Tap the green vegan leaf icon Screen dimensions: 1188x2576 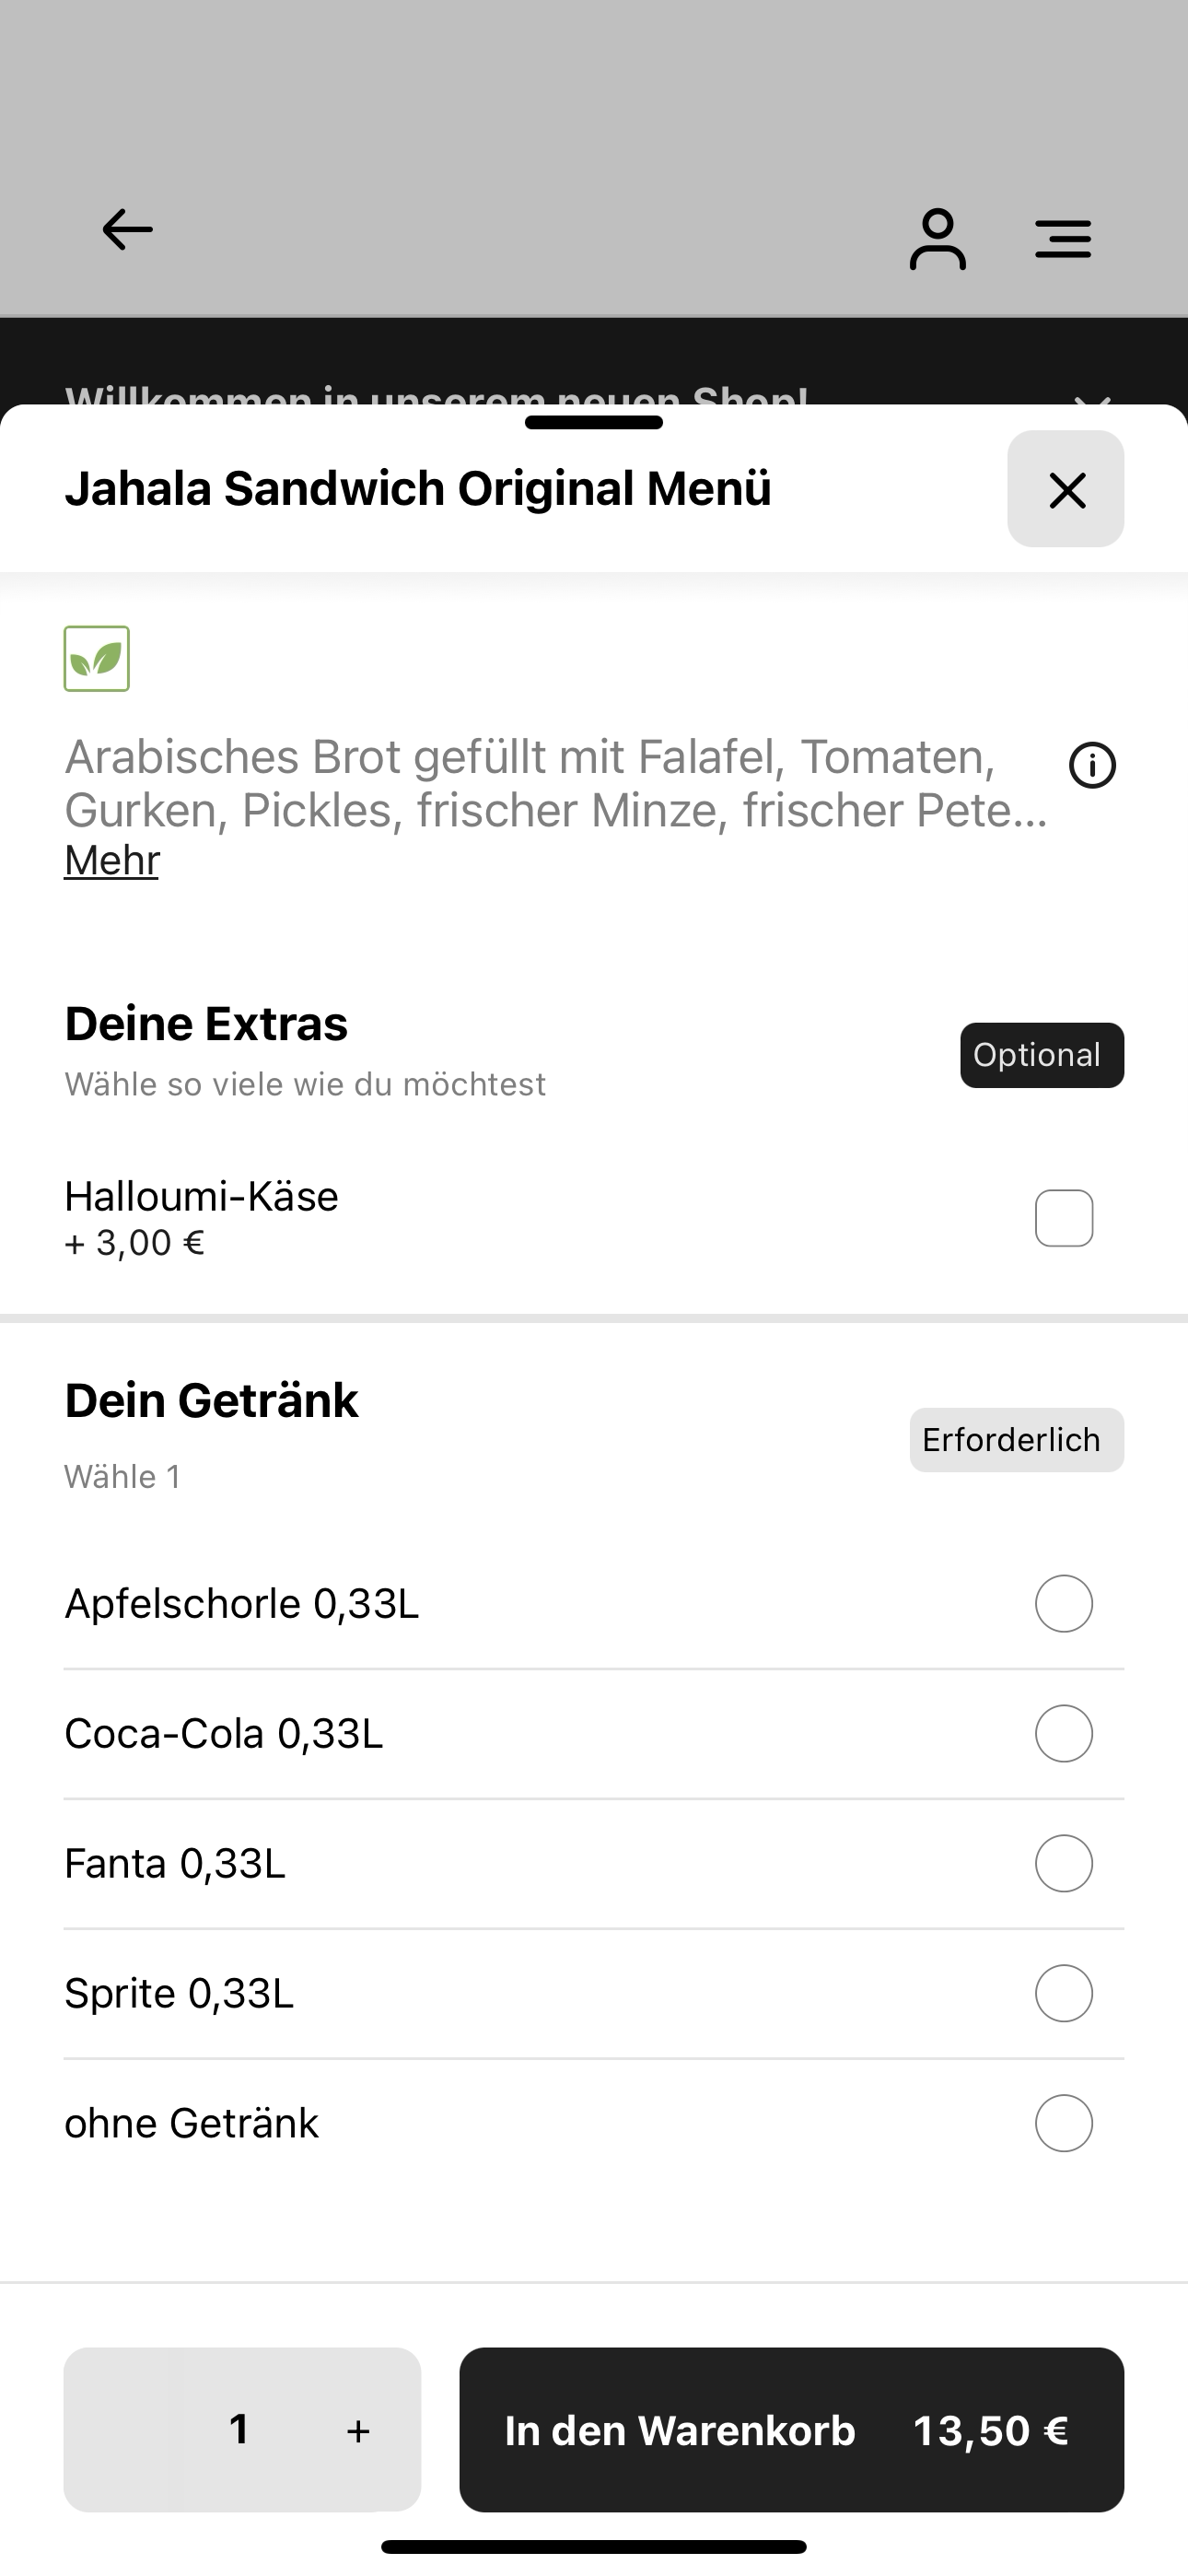pos(97,659)
